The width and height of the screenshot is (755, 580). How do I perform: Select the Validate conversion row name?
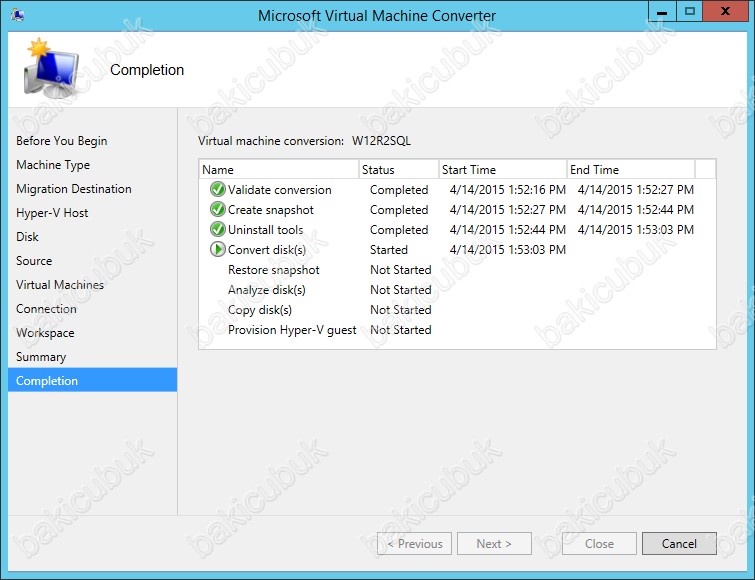click(280, 190)
